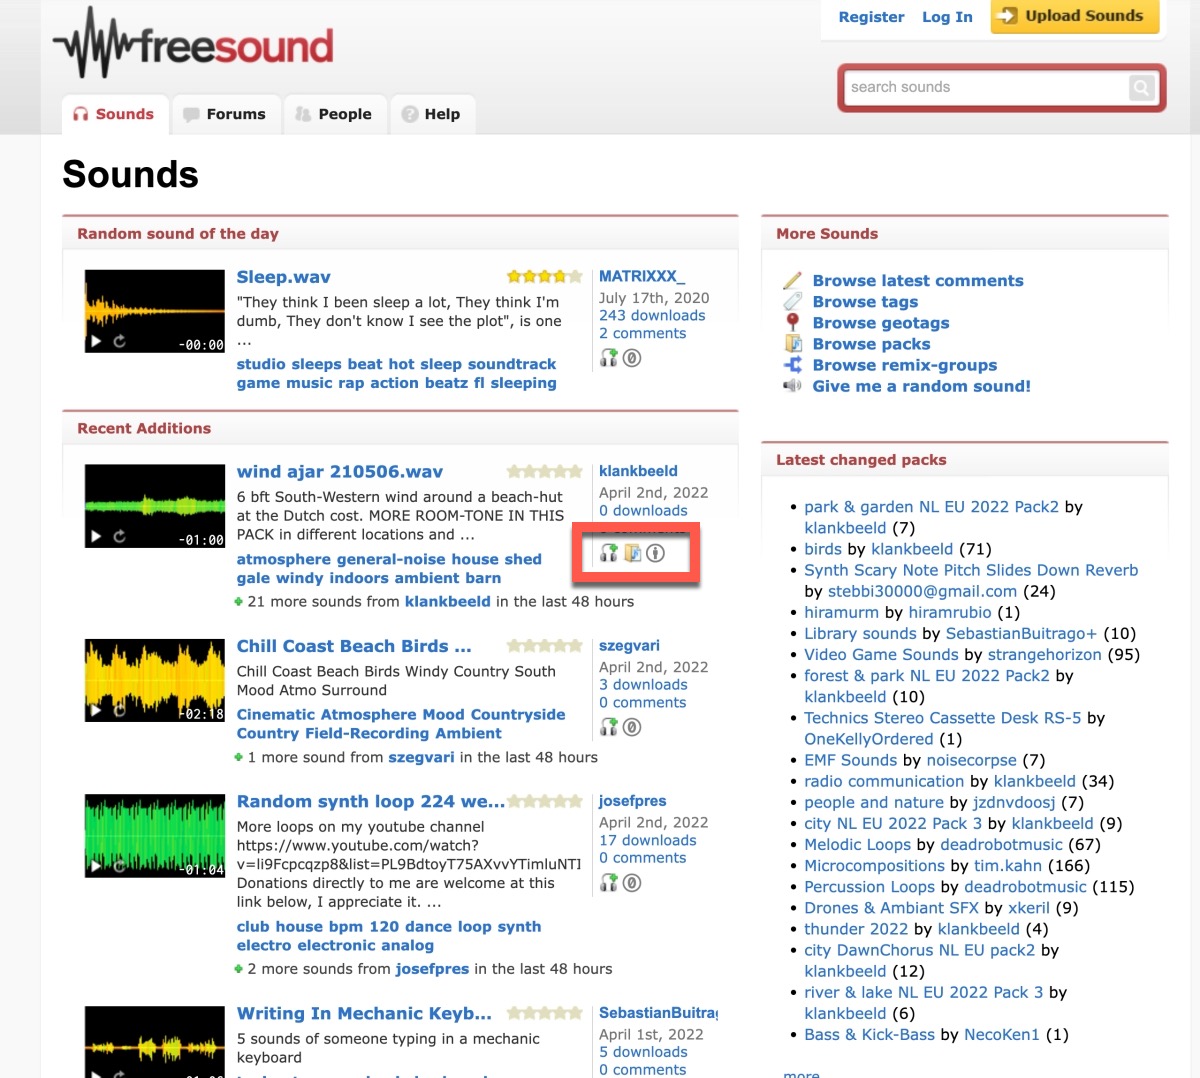This screenshot has width=1200, height=1078.
Task: Click the remix icon beside Browse remix-groups
Action: click(x=793, y=364)
